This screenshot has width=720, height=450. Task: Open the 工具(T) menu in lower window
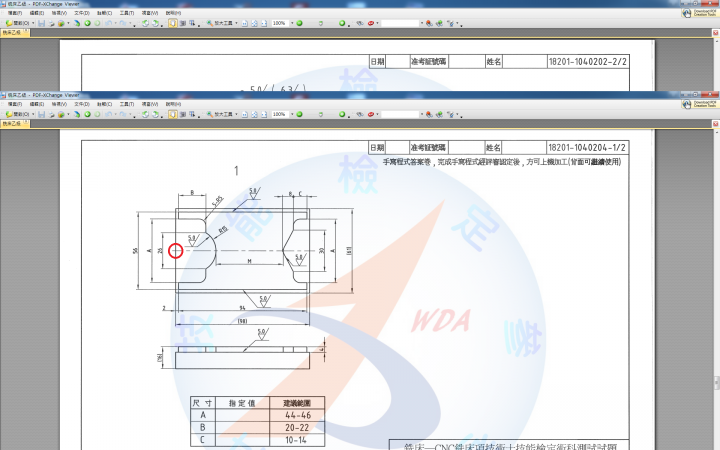[127, 104]
